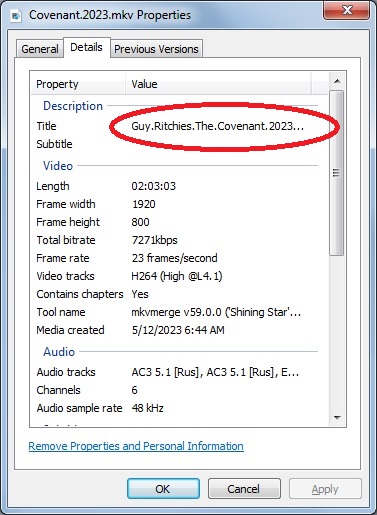Click the vertical scrollbar thumb
The height and width of the screenshot is (515, 377).
pos(337,173)
